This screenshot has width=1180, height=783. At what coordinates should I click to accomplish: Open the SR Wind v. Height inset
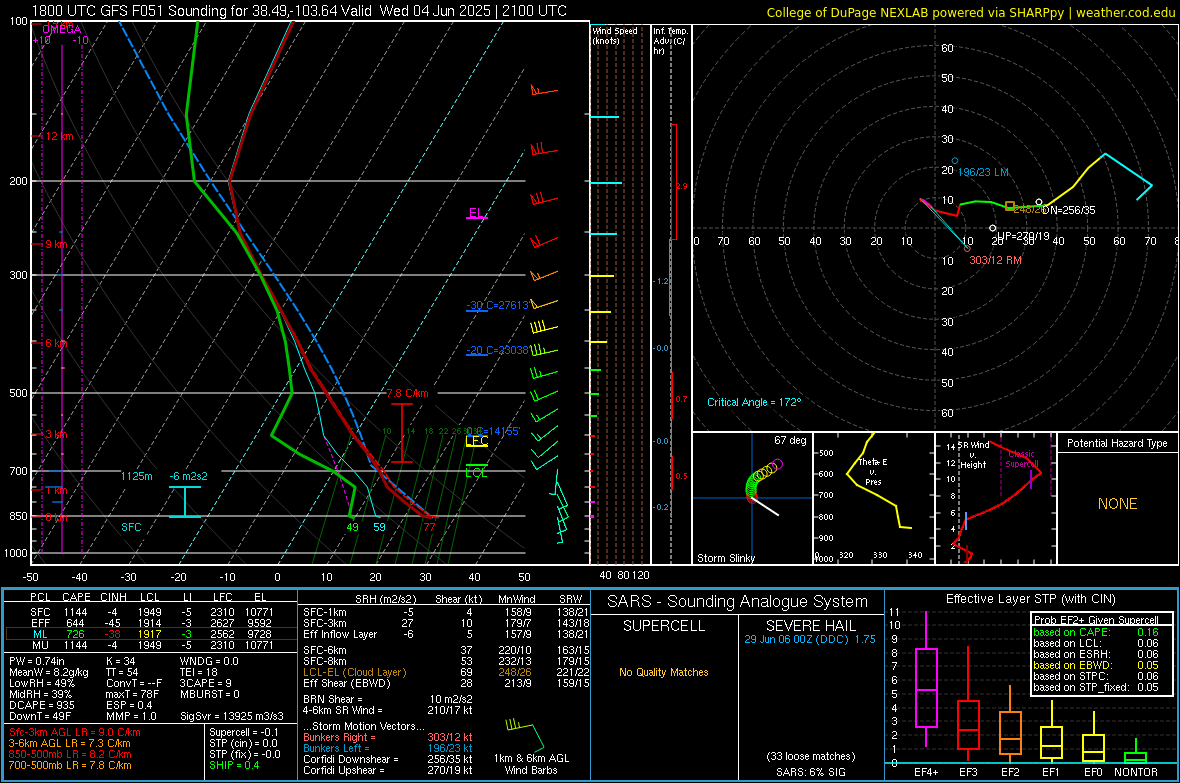click(995, 498)
